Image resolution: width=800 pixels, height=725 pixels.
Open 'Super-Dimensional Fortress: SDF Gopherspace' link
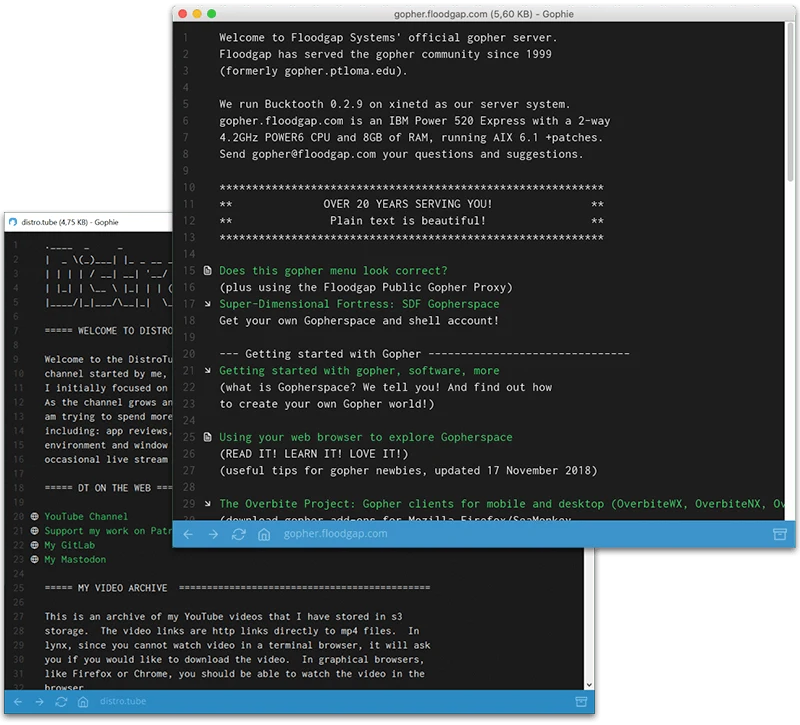pyautogui.click(x=359, y=304)
